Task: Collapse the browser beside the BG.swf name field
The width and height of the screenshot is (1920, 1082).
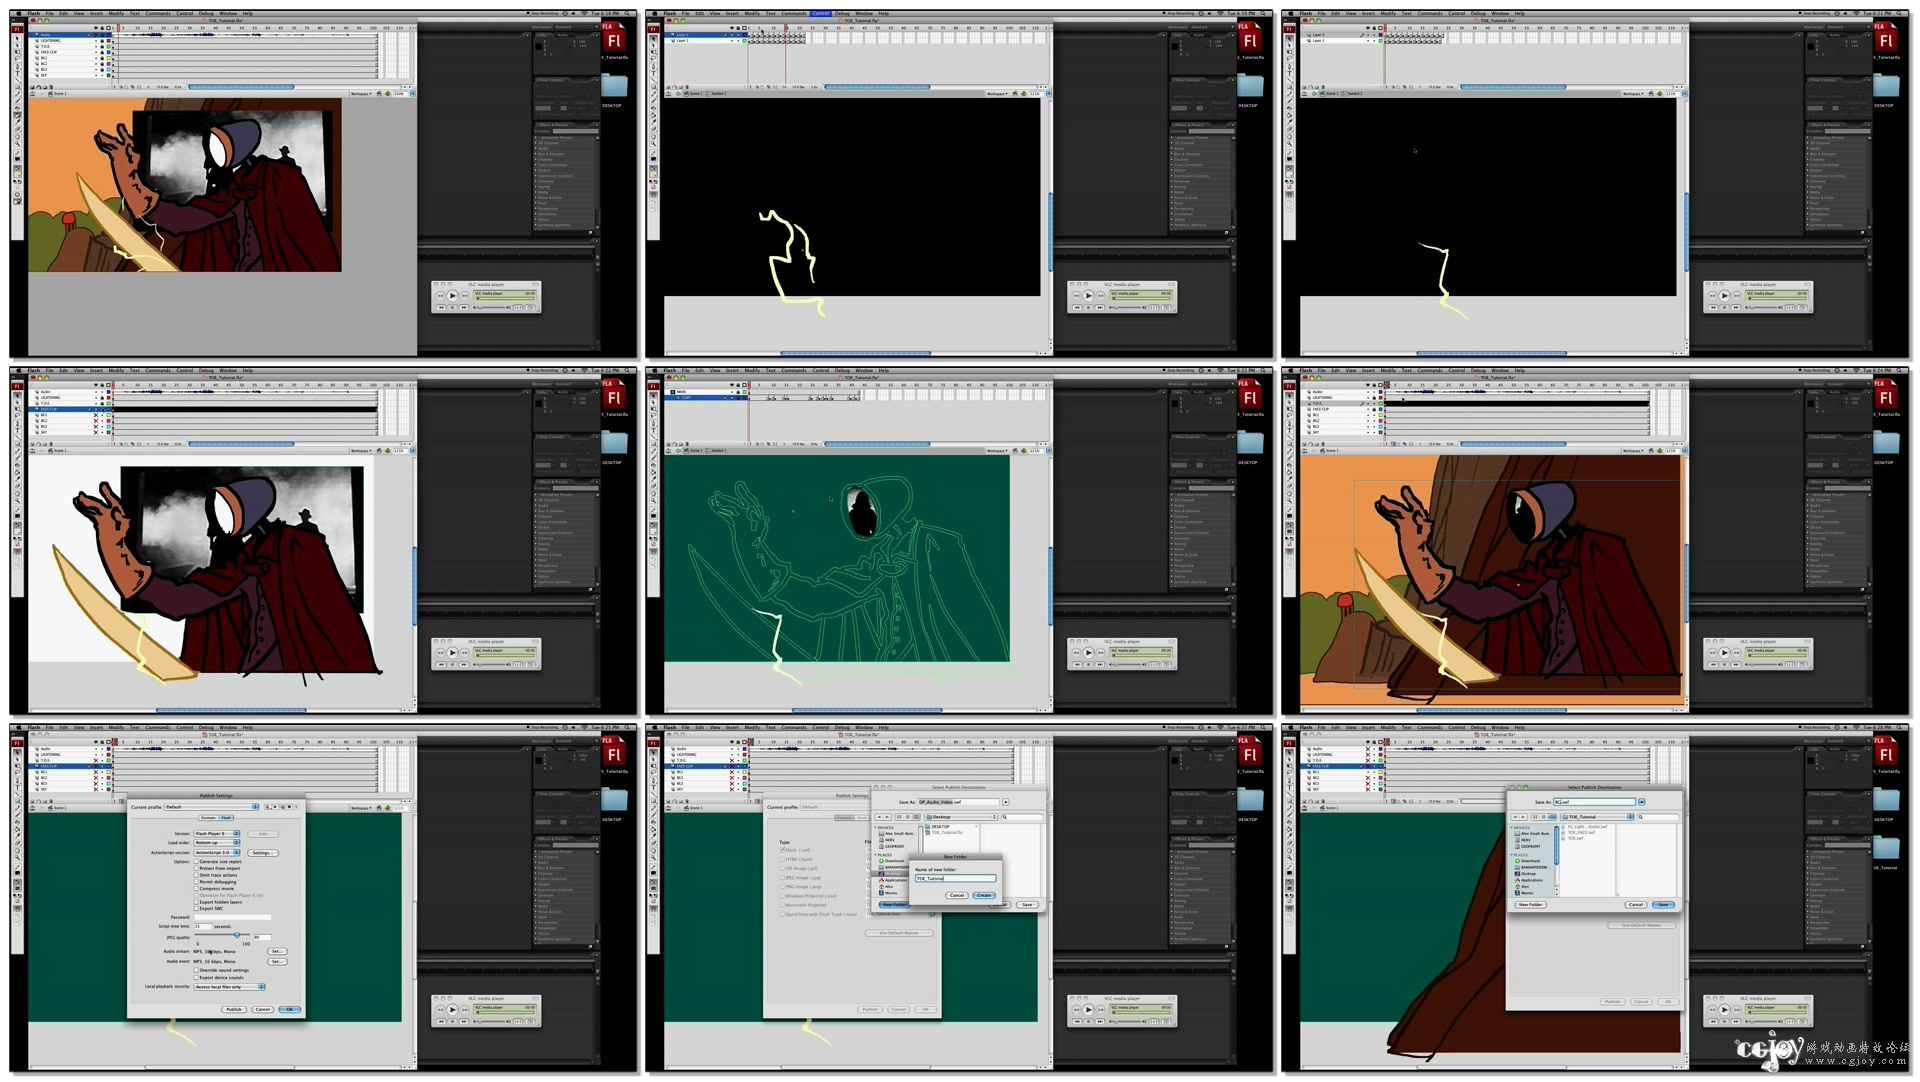Action: (x=1642, y=802)
